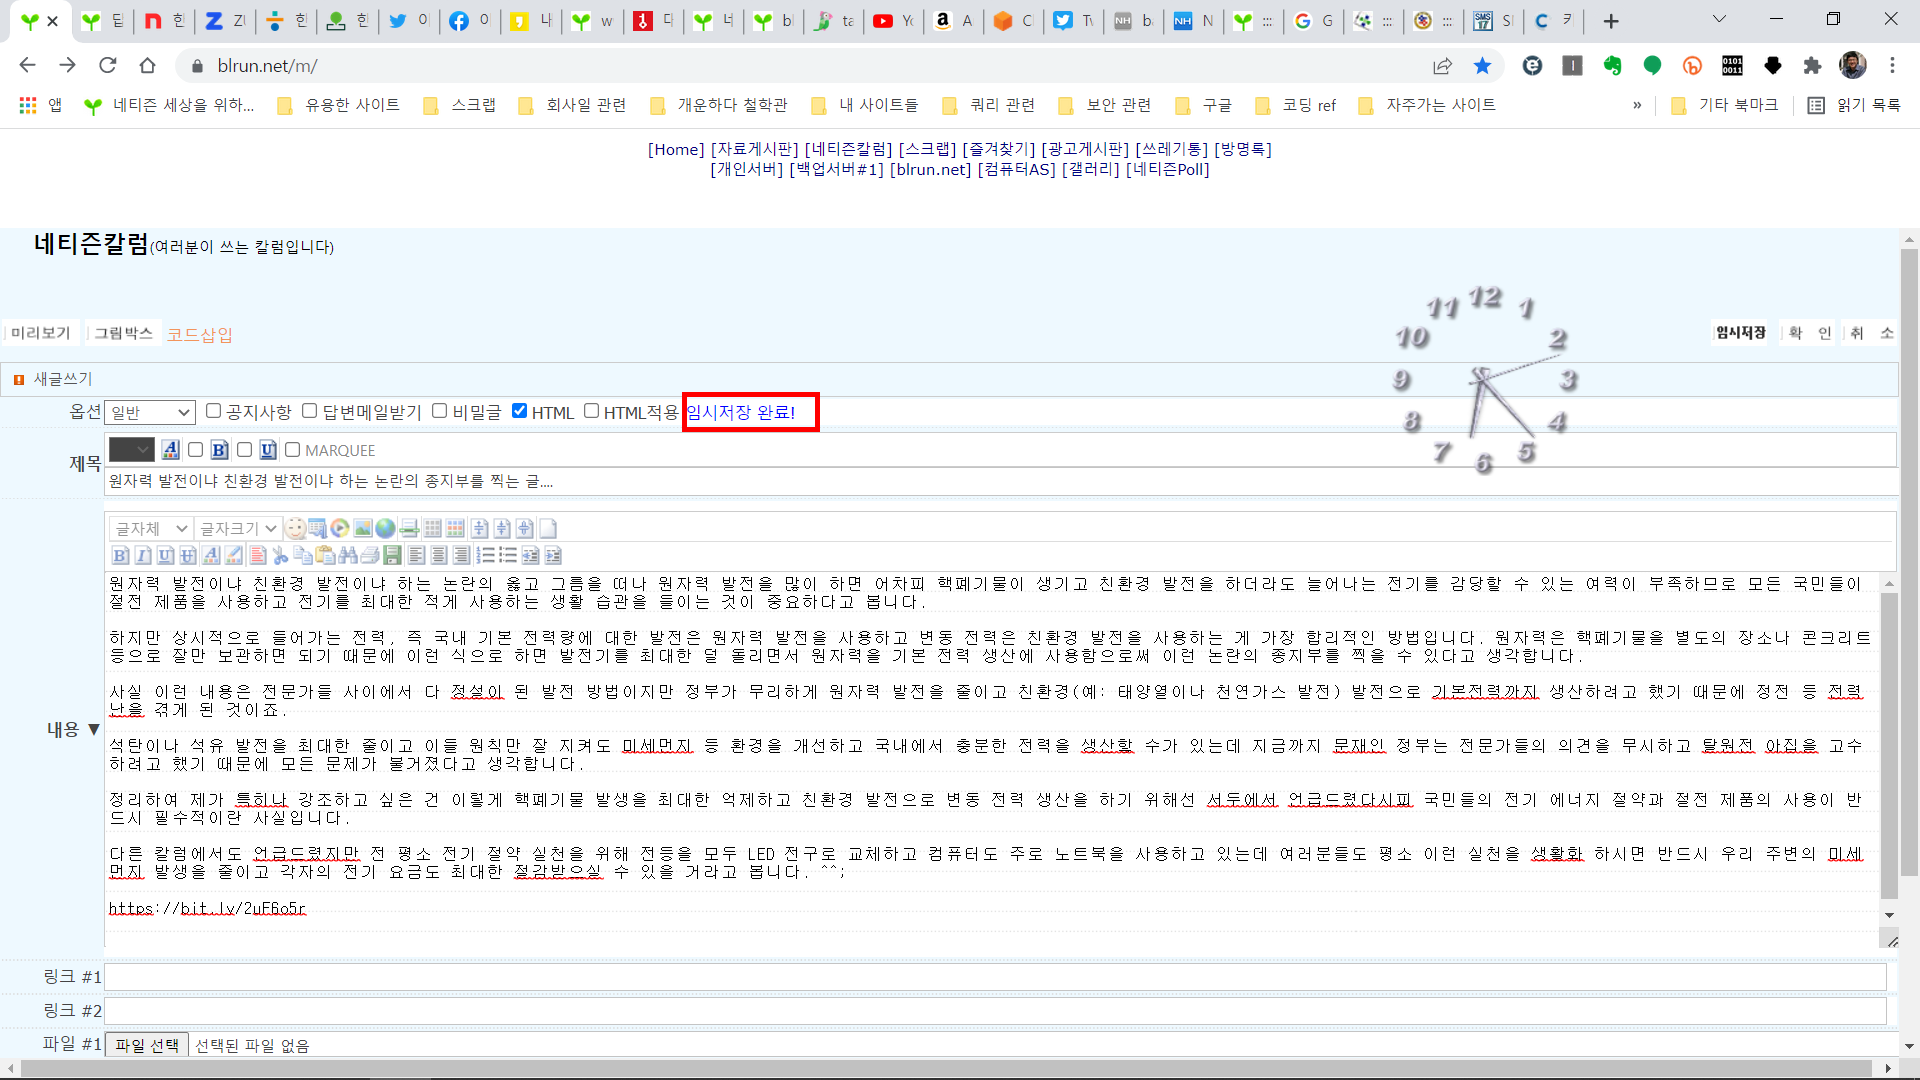Image resolution: width=1920 pixels, height=1080 pixels.
Task: Open the 글자크기 font size dropdown
Action: tap(238, 528)
